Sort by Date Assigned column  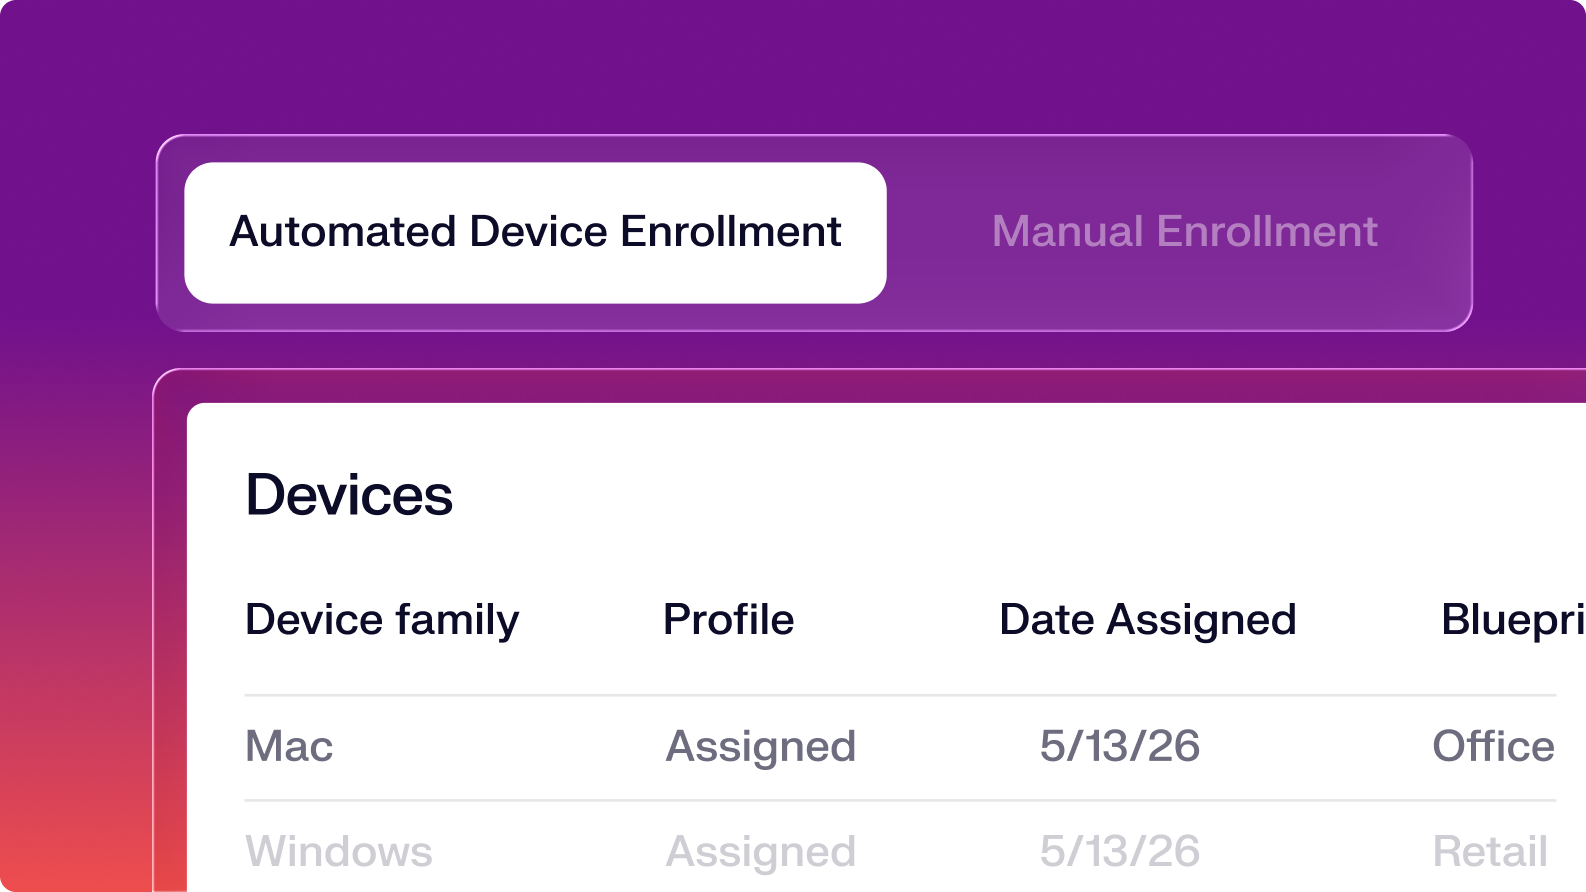tap(1148, 620)
